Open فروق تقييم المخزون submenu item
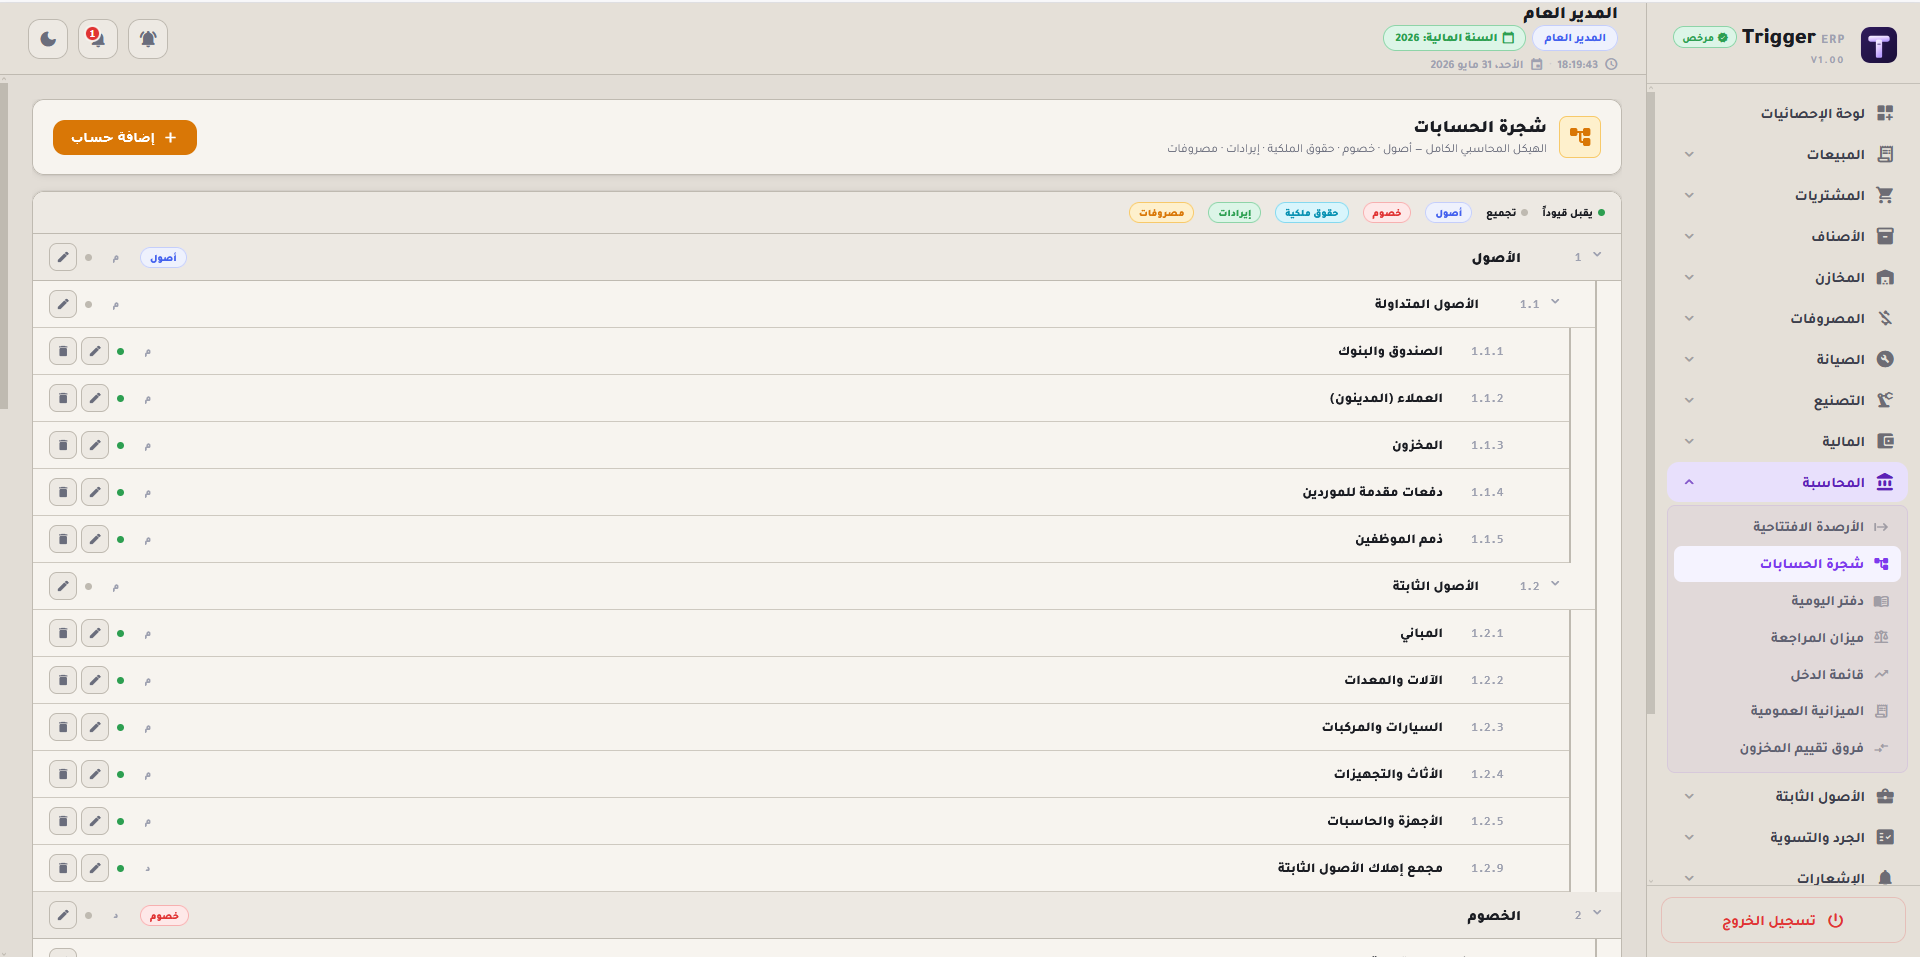 pyautogui.click(x=1787, y=748)
